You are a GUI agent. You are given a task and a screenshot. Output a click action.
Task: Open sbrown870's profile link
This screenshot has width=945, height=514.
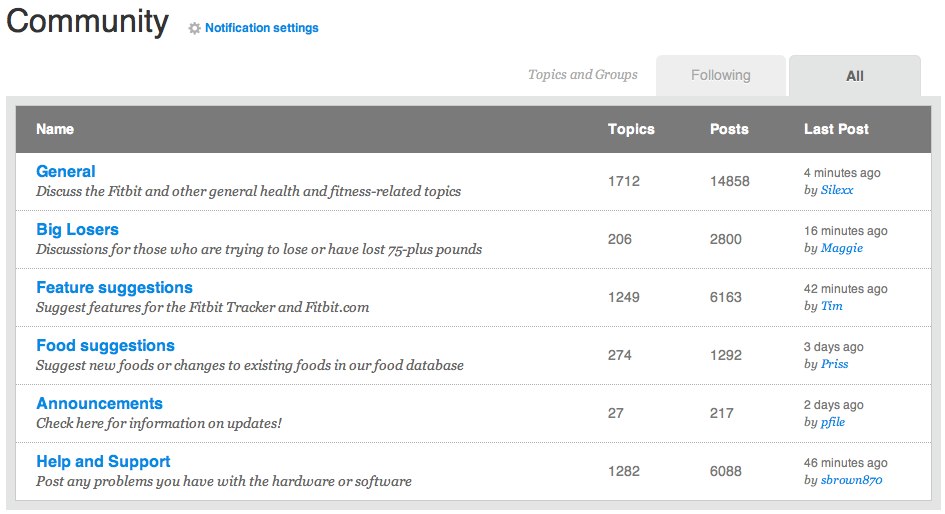(851, 480)
